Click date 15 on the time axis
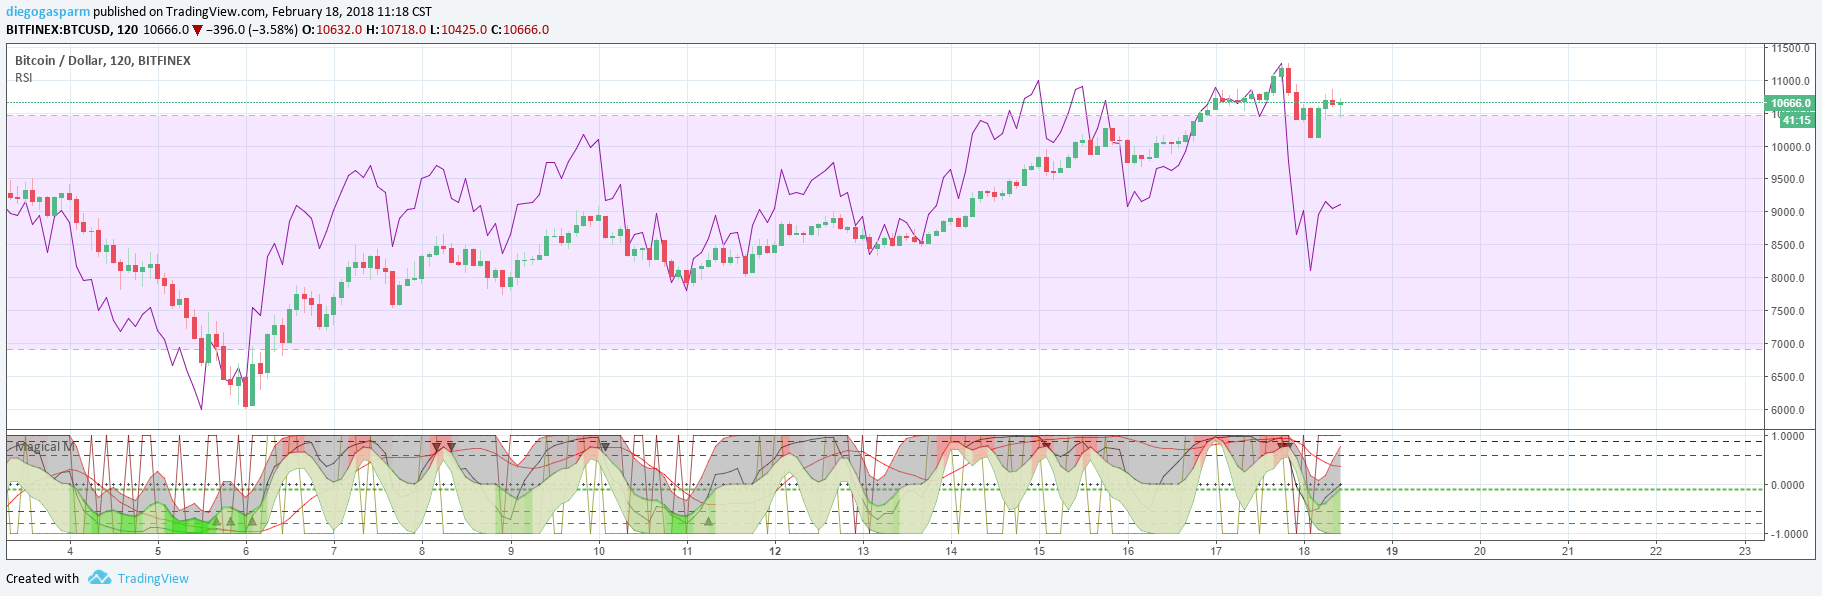 pyautogui.click(x=1040, y=550)
